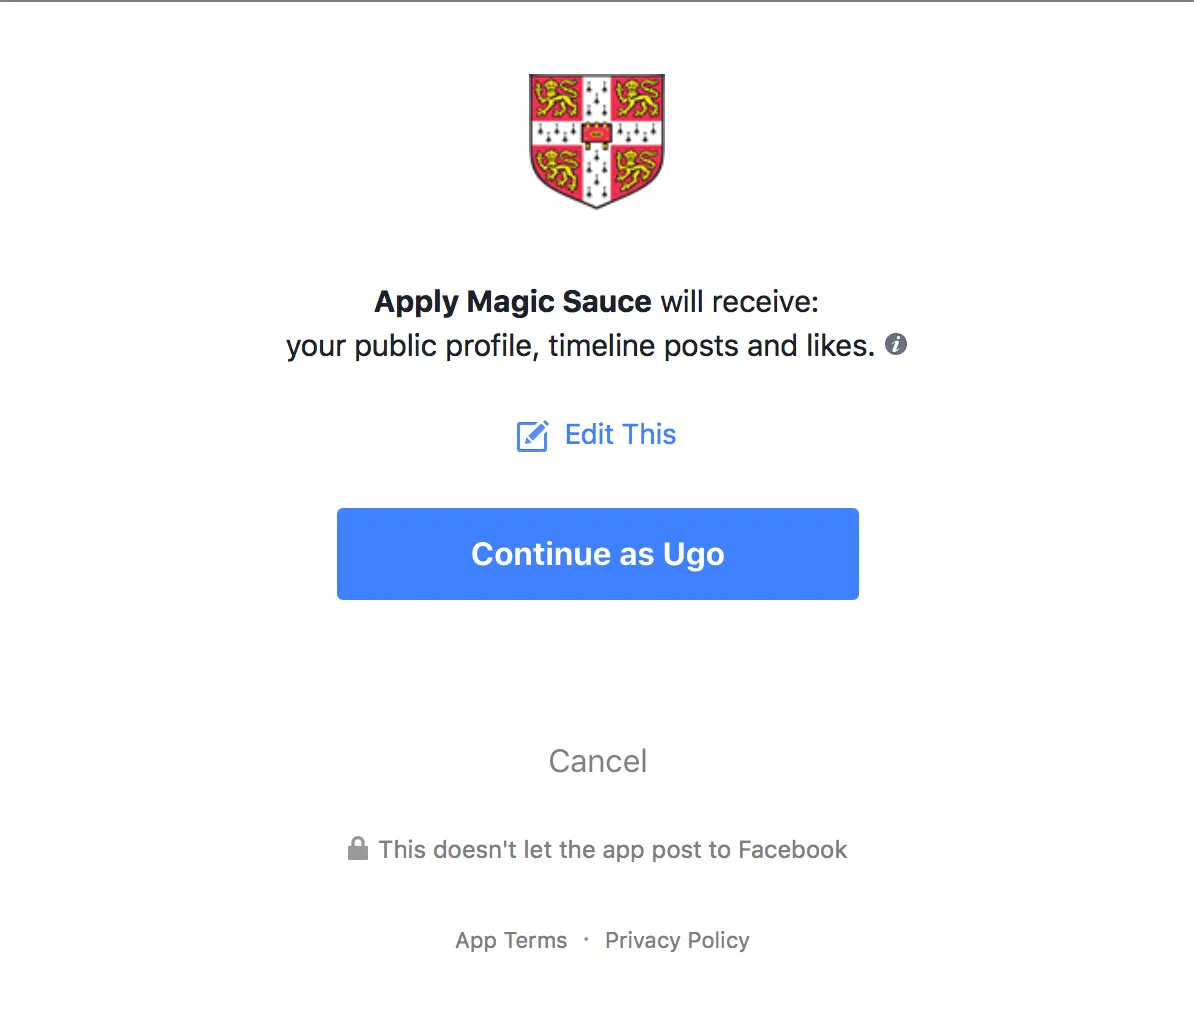
Task: Click the info icon after the permissions text
Action: (x=896, y=345)
